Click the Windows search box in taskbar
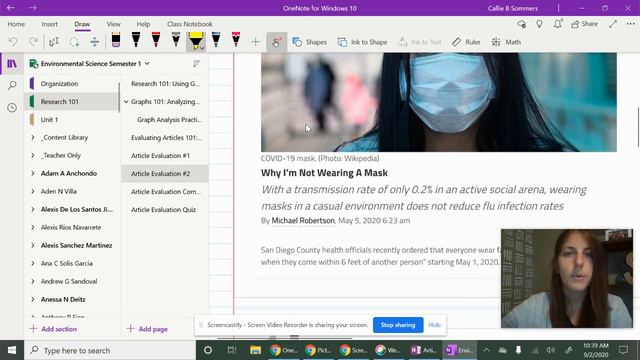640x360 pixels. coord(110,350)
